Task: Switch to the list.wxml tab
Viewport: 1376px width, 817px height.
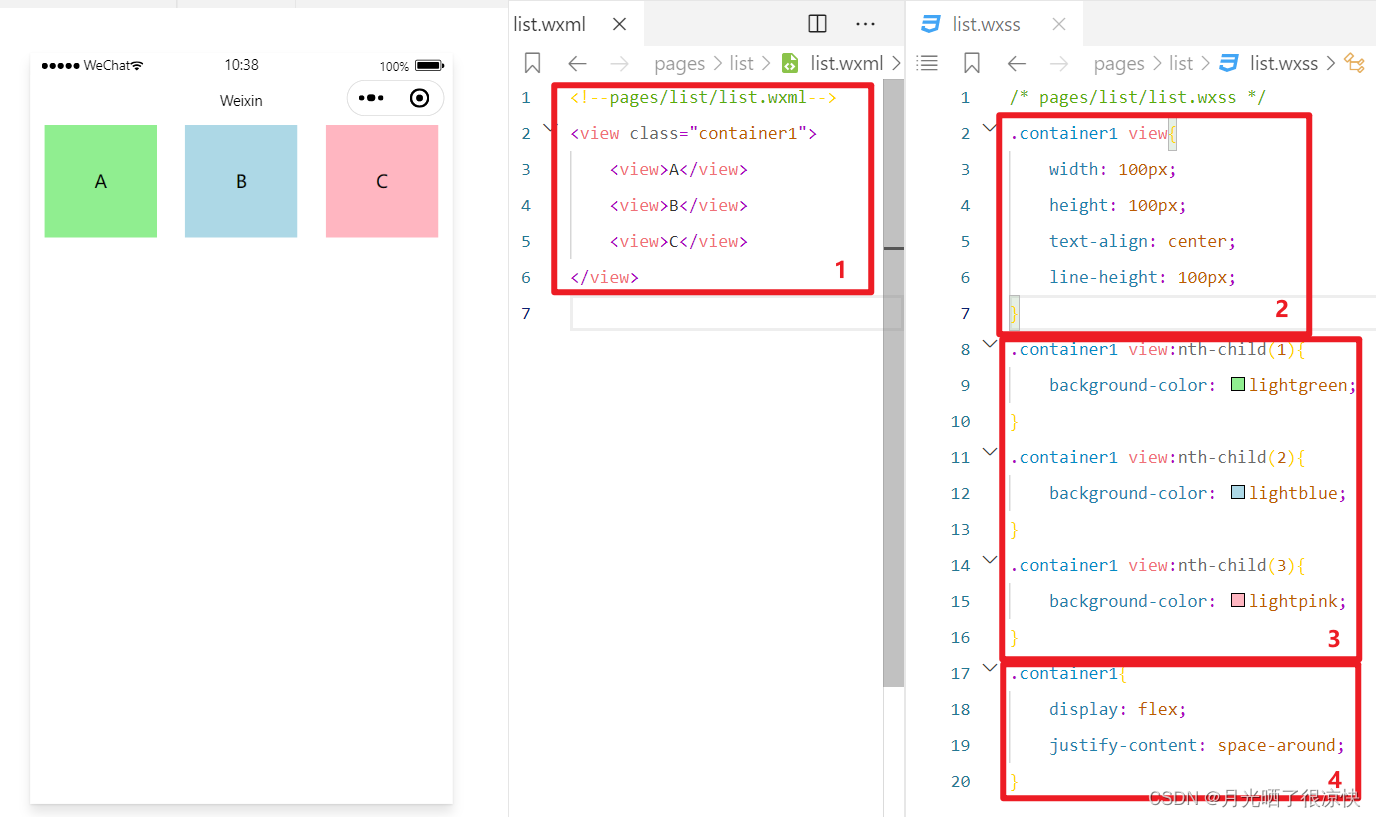Action: pyautogui.click(x=549, y=25)
